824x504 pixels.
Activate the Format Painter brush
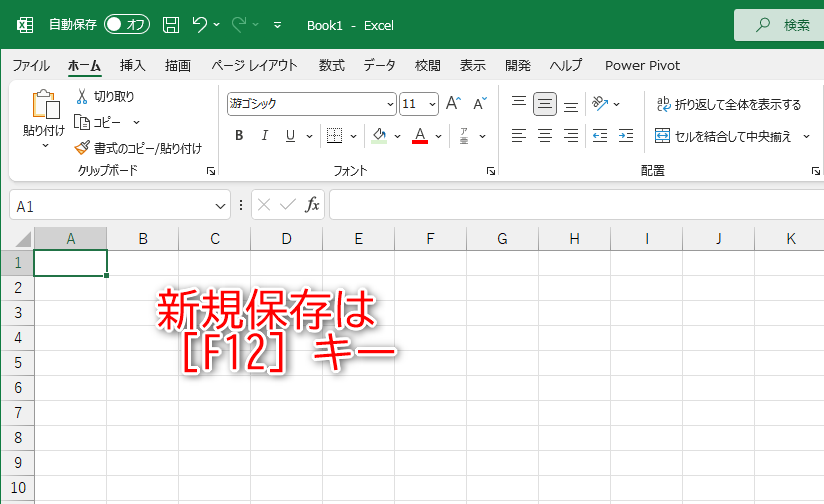pyautogui.click(x=82, y=148)
